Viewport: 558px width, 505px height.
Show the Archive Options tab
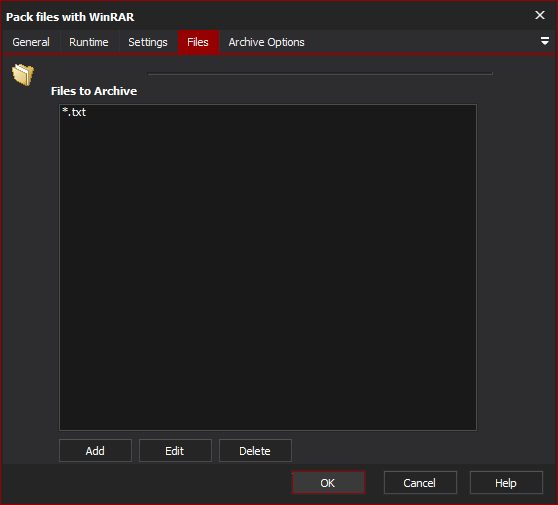pyautogui.click(x=267, y=42)
